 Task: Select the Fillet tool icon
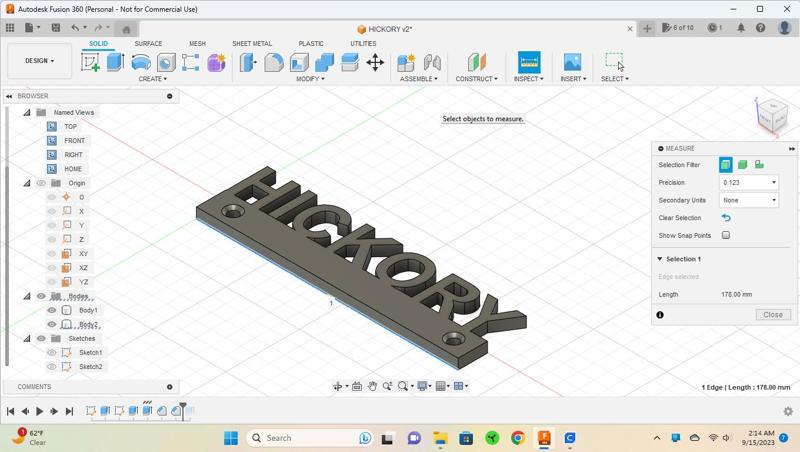(x=274, y=62)
